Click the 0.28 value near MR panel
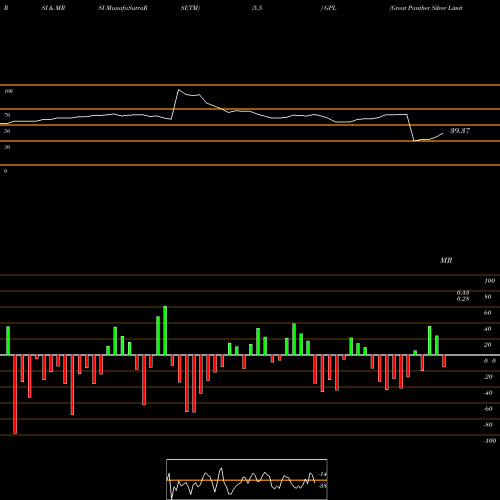The width and height of the screenshot is (500, 500). [x=463, y=299]
